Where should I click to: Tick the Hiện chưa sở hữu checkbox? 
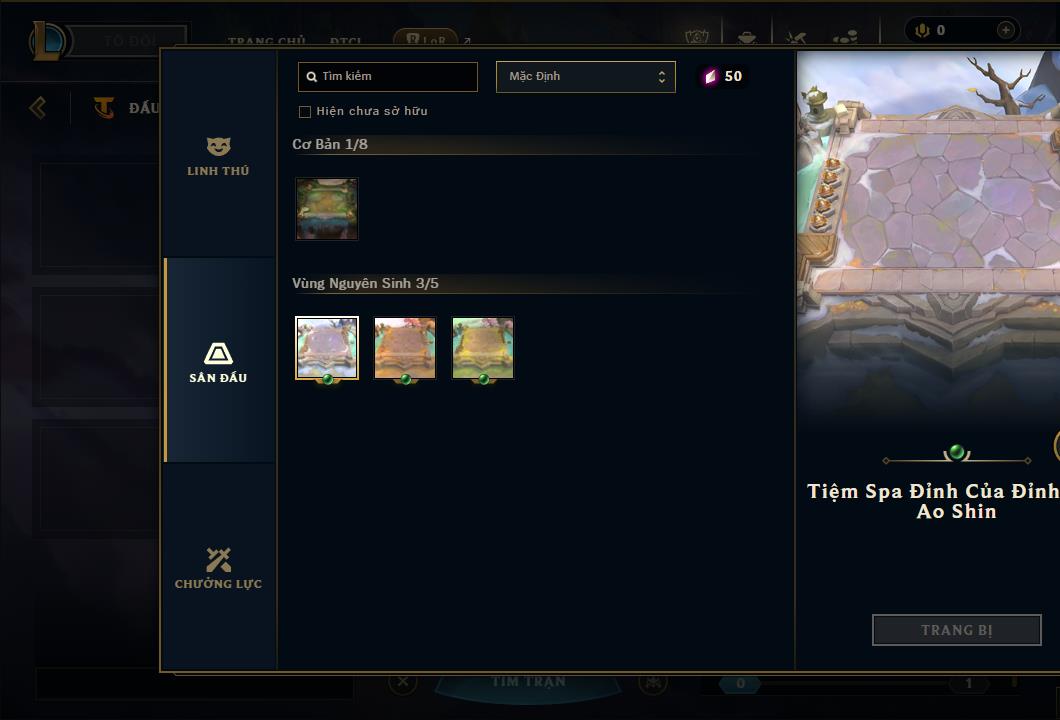(305, 112)
